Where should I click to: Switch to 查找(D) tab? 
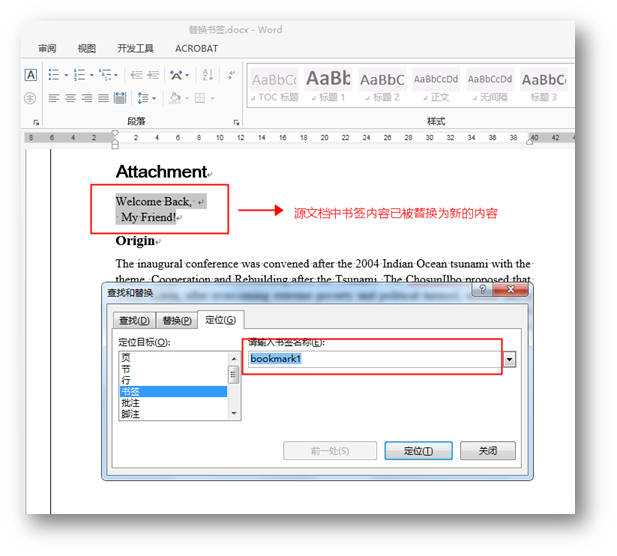coord(134,321)
